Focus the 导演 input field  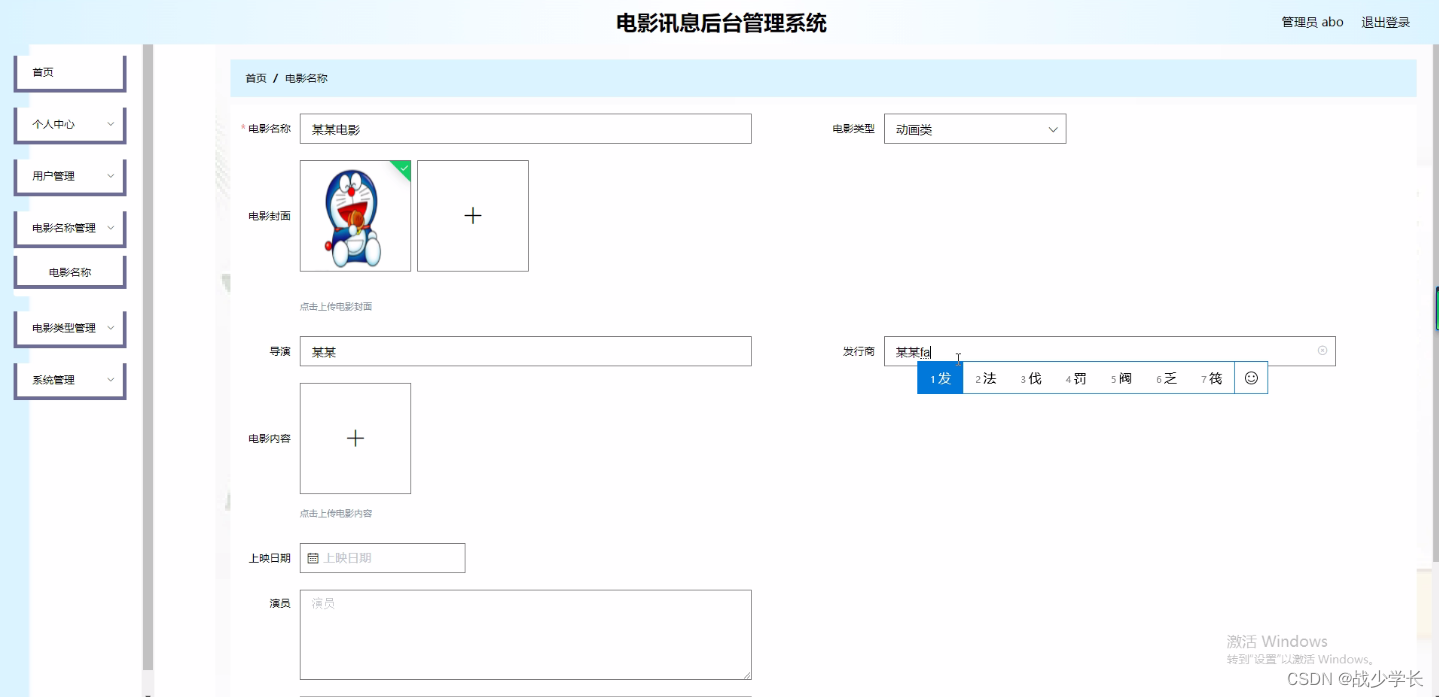(525, 351)
